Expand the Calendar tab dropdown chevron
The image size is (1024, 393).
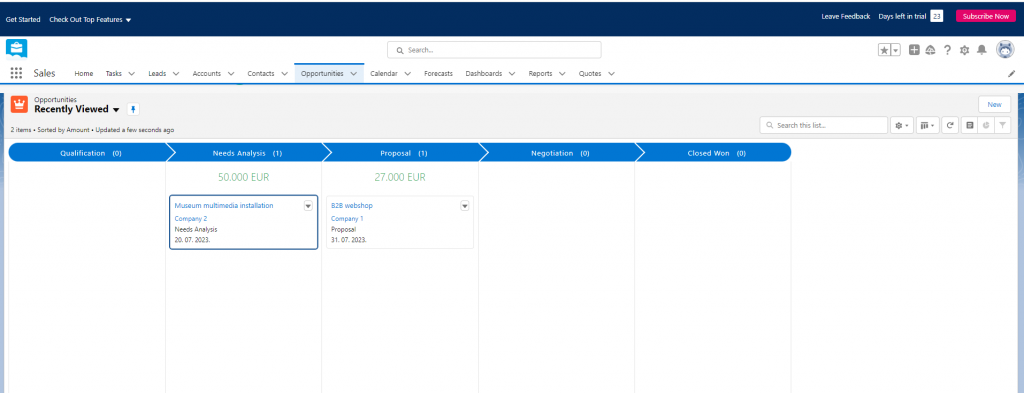[x=408, y=74]
